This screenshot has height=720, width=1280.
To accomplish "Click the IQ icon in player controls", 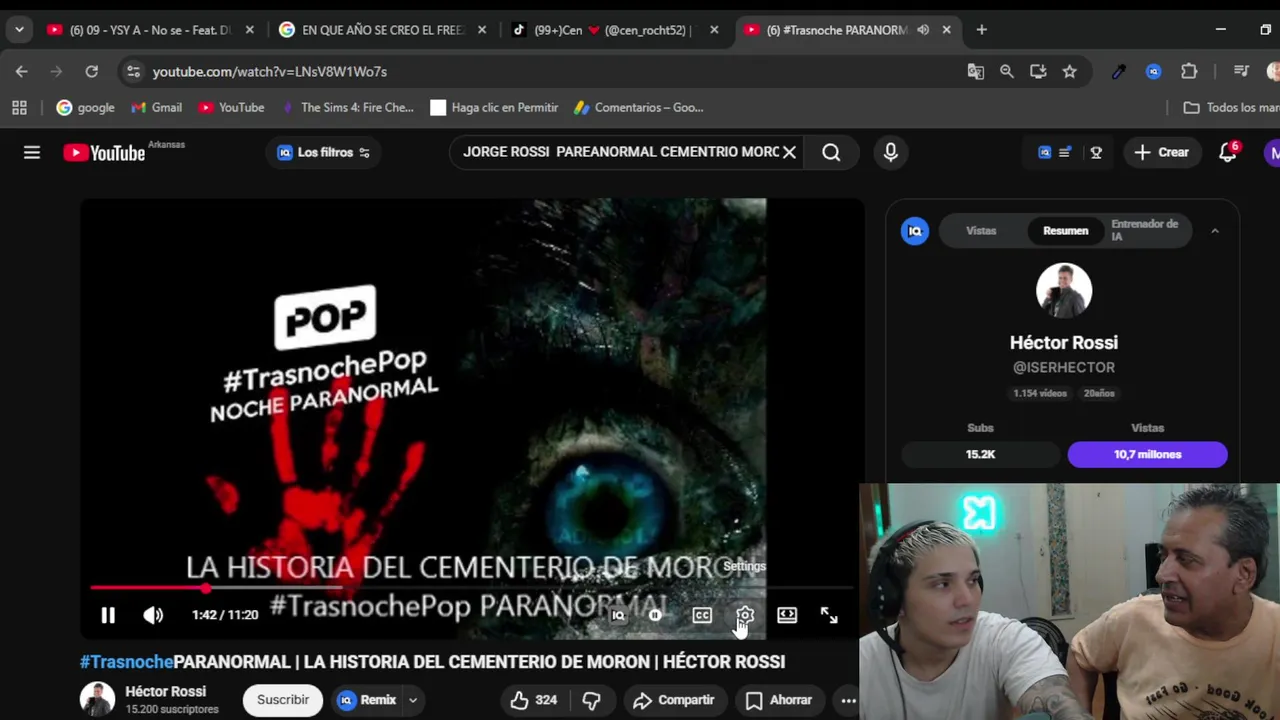I will [x=618, y=615].
